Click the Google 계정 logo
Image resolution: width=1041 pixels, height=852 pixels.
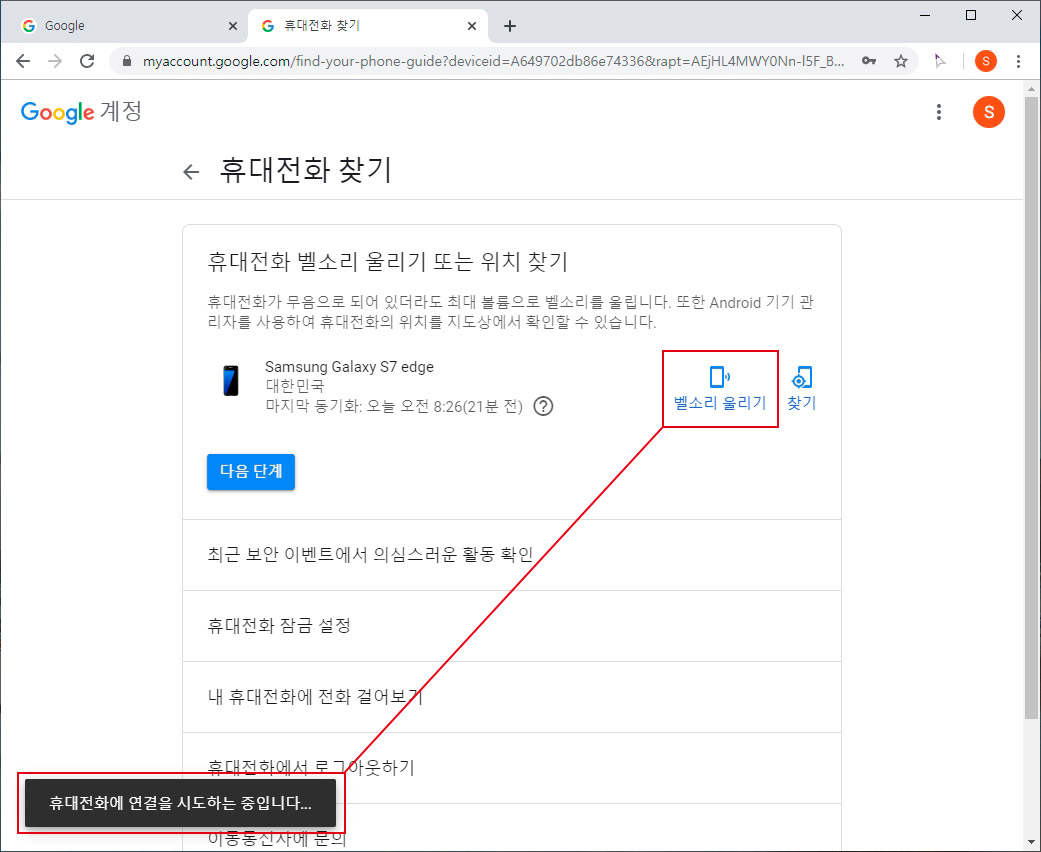click(81, 112)
